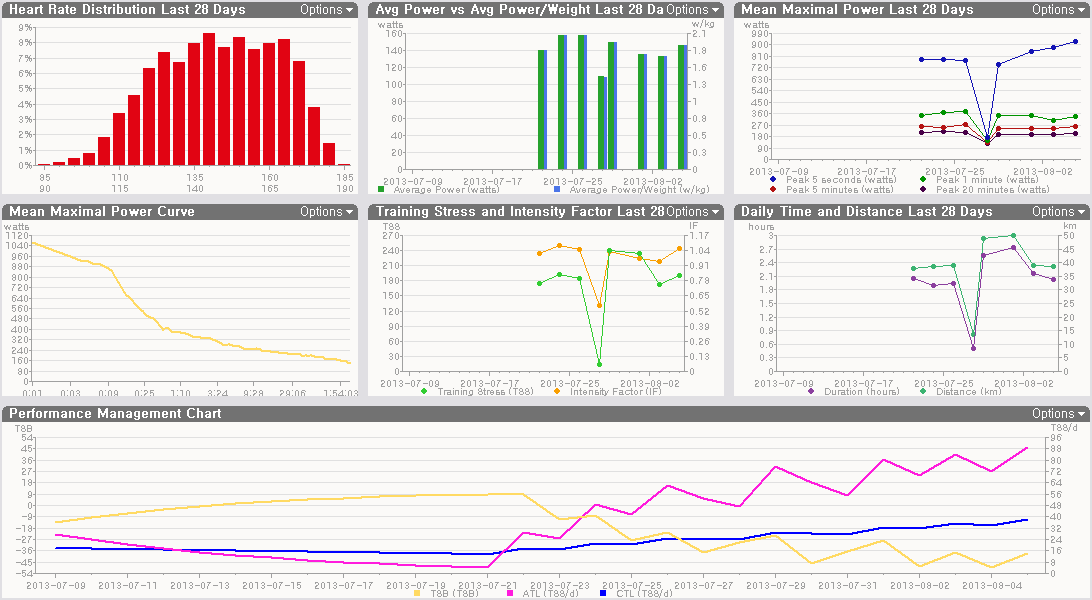This screenshot has height=600, width=1092.
Task: Select 'Daily Time and Distance Last 28 Days' title
Action: [866, 212]
